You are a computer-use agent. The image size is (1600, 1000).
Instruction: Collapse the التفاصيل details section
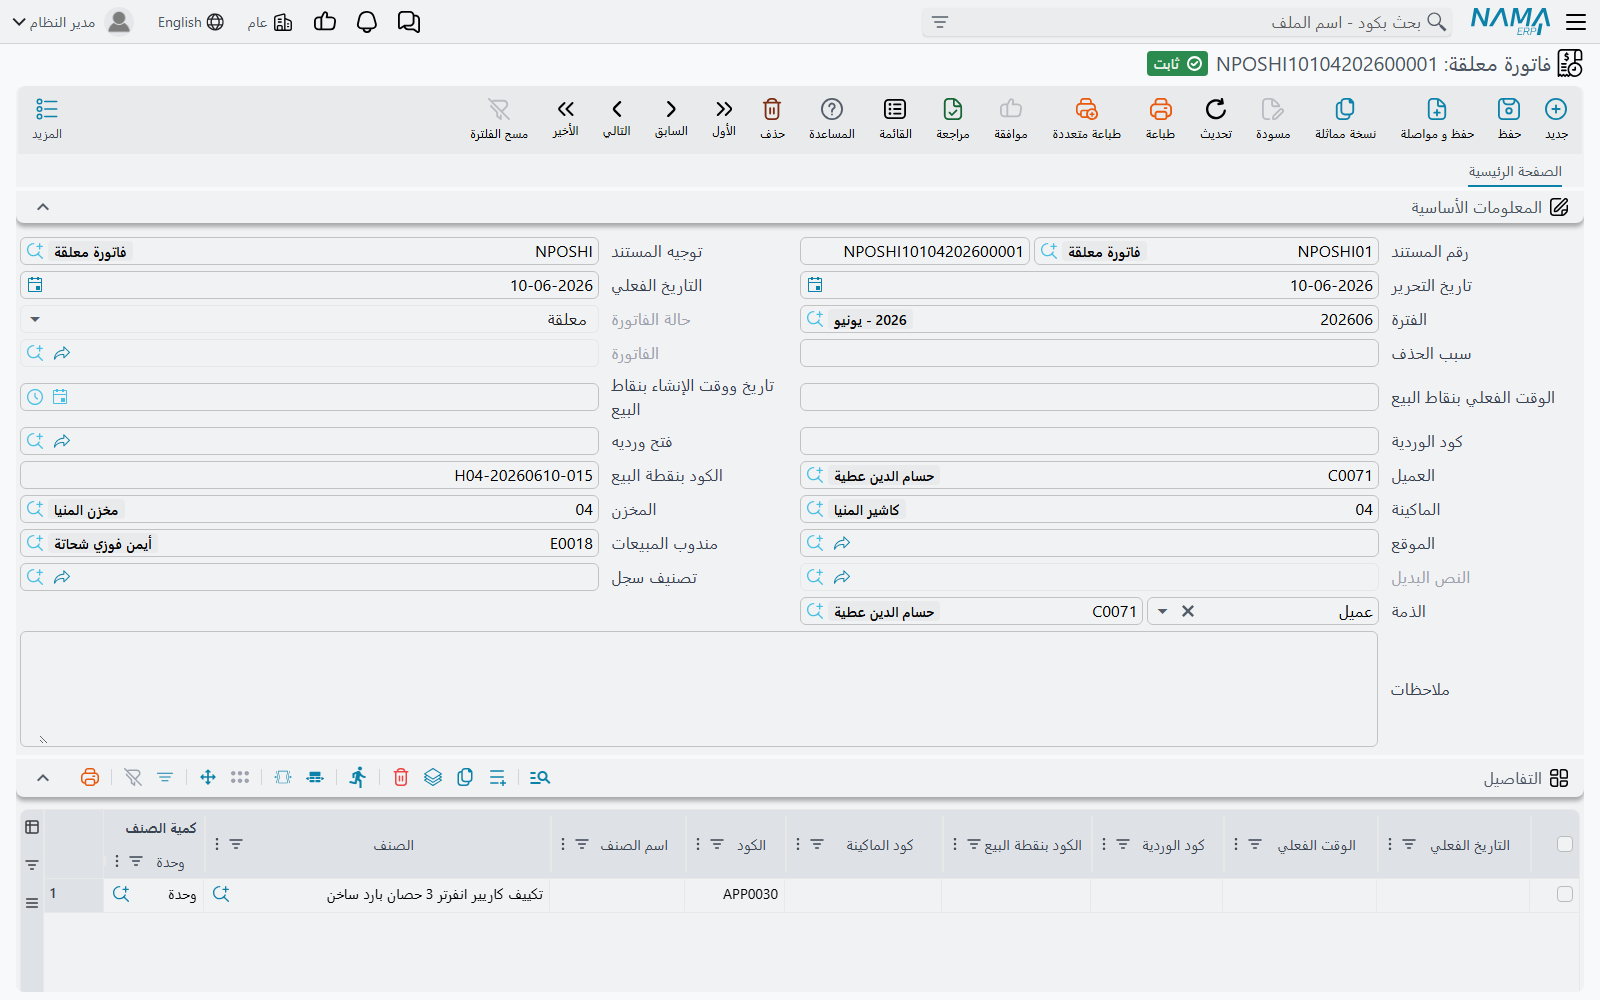point(43,778)
